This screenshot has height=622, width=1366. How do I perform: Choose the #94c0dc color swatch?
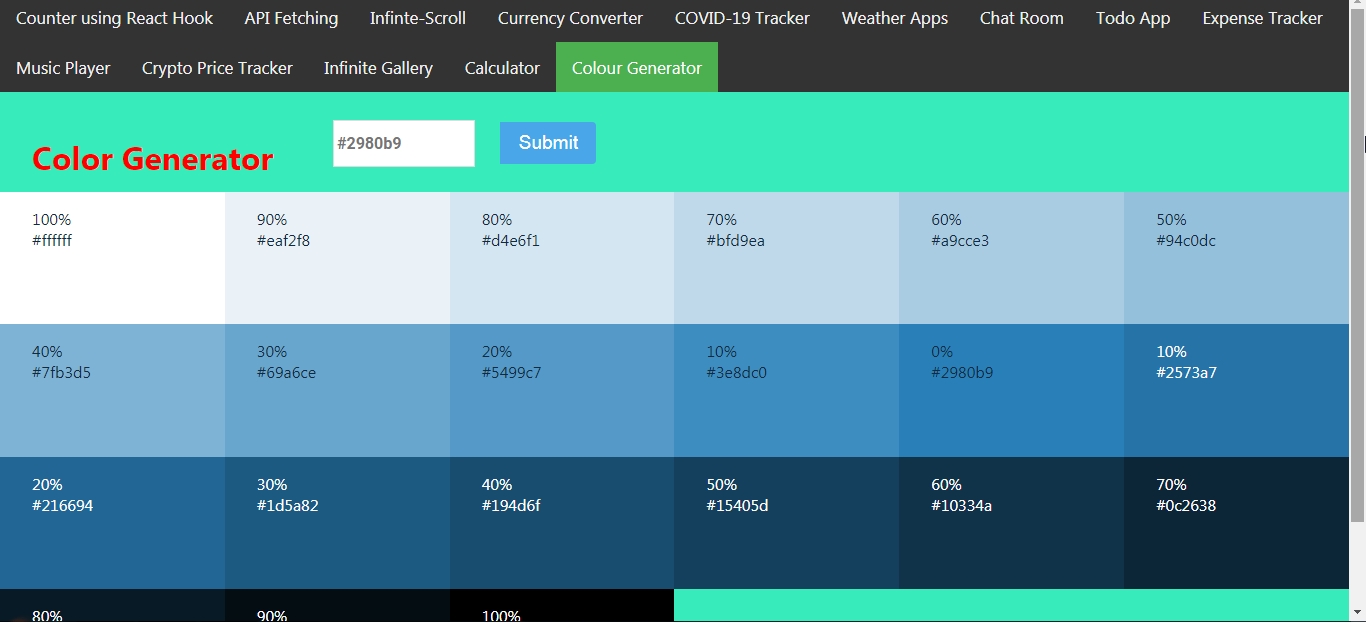click(1236, 258)
